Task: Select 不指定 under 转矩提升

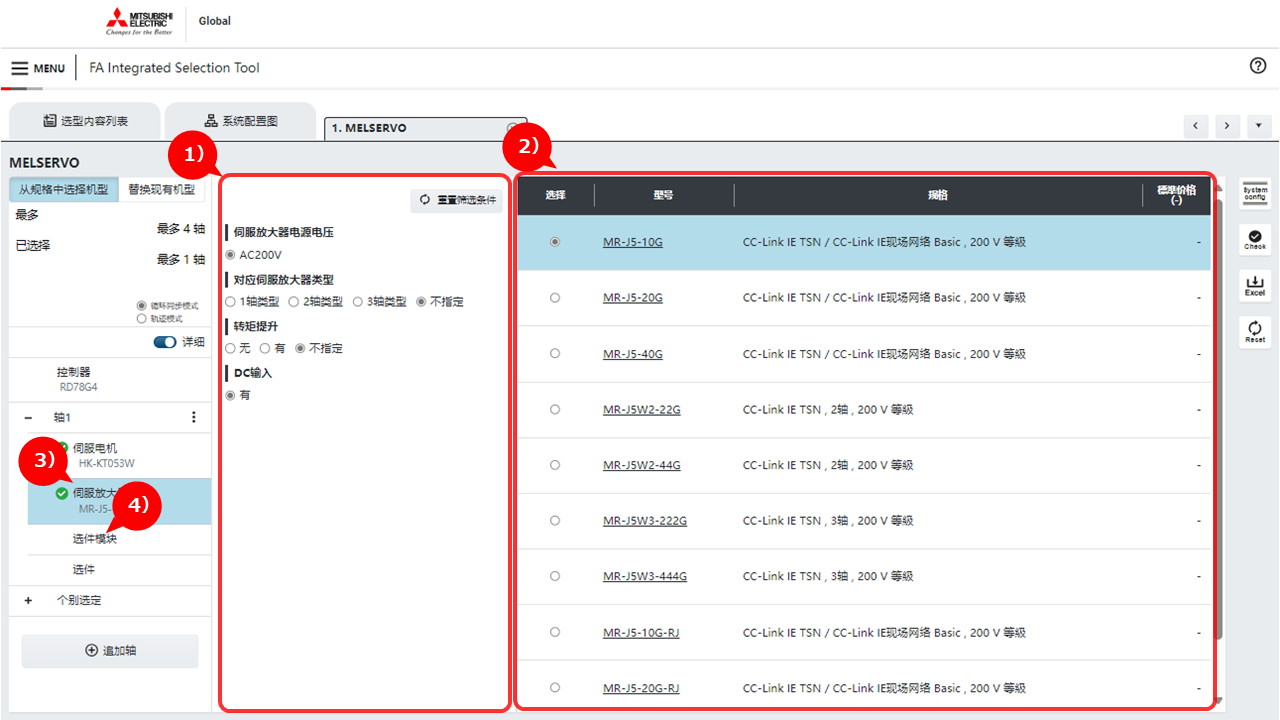Action: click(300, 348)
